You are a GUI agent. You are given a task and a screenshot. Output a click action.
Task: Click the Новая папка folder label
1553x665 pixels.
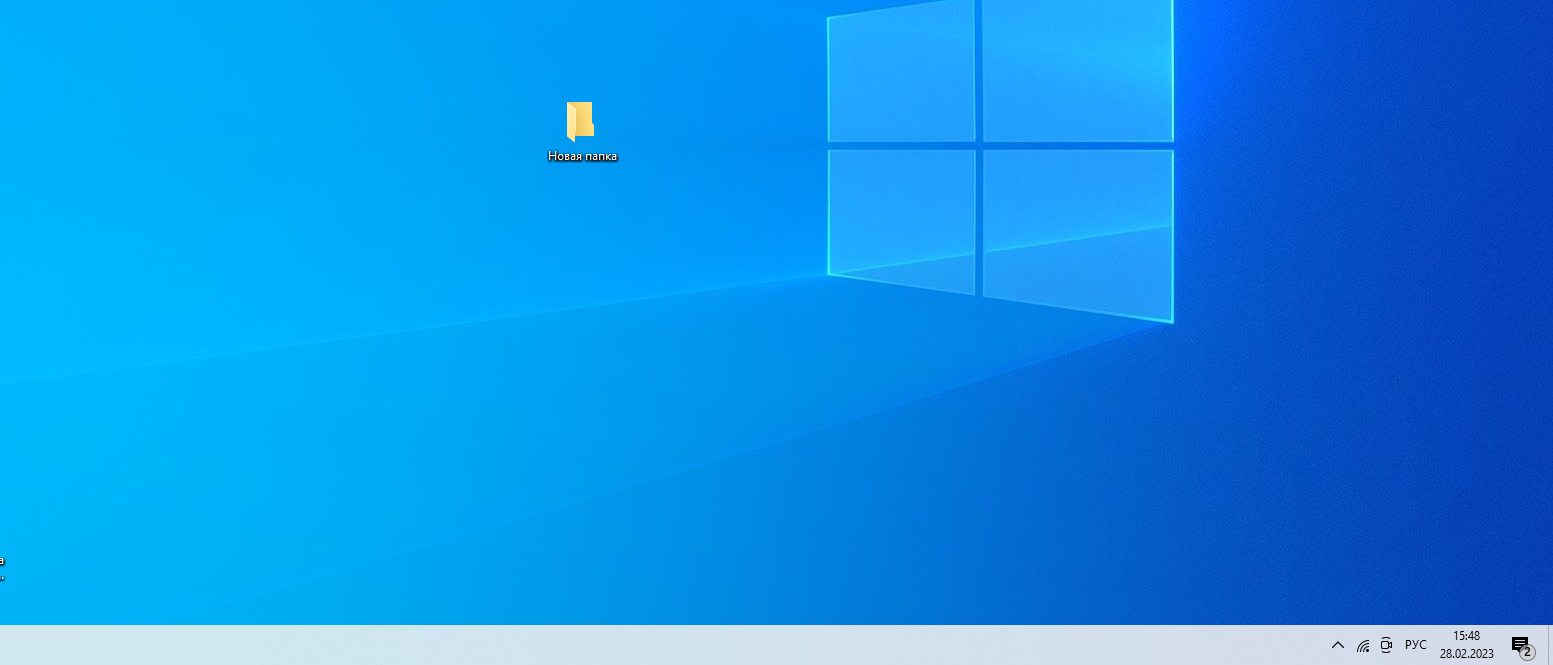pos(582,156)
